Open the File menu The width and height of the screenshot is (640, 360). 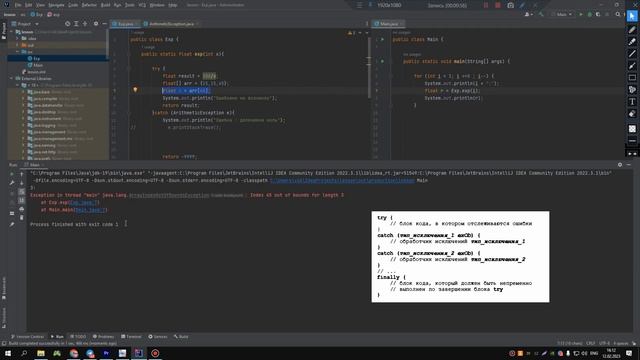(x=18, y=5)
